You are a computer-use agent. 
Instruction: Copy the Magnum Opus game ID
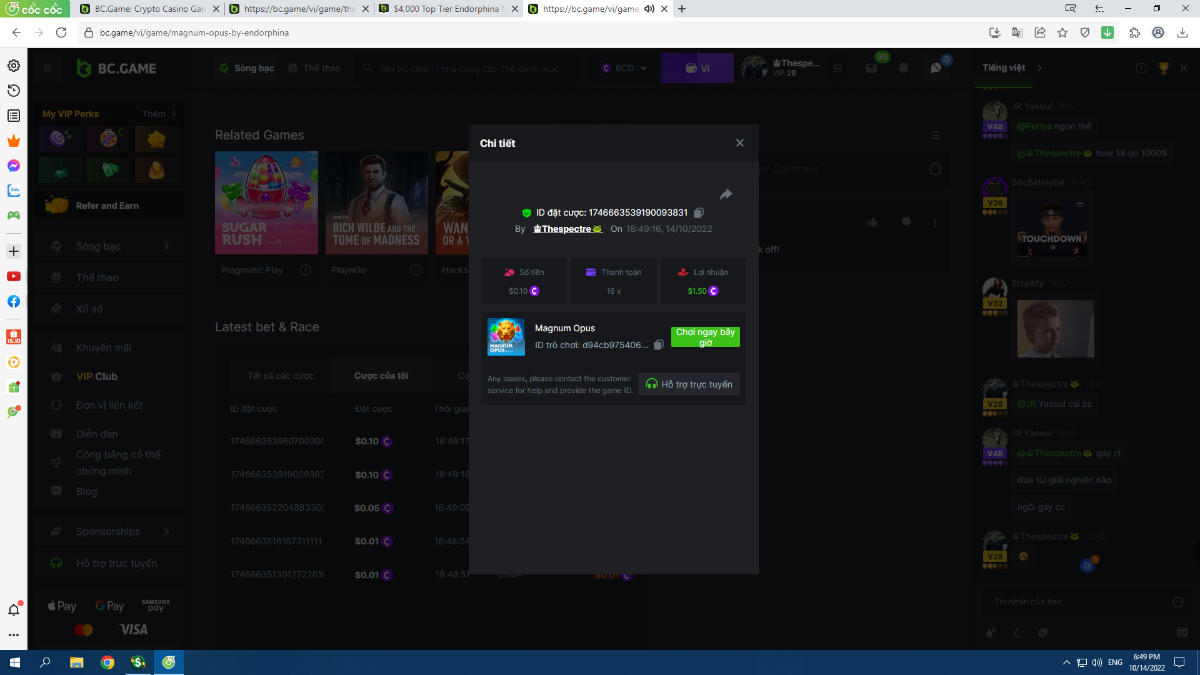point(658,345)
